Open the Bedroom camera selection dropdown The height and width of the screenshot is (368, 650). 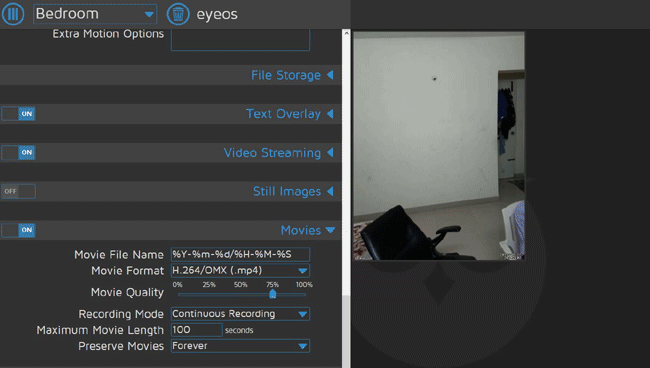95,14
